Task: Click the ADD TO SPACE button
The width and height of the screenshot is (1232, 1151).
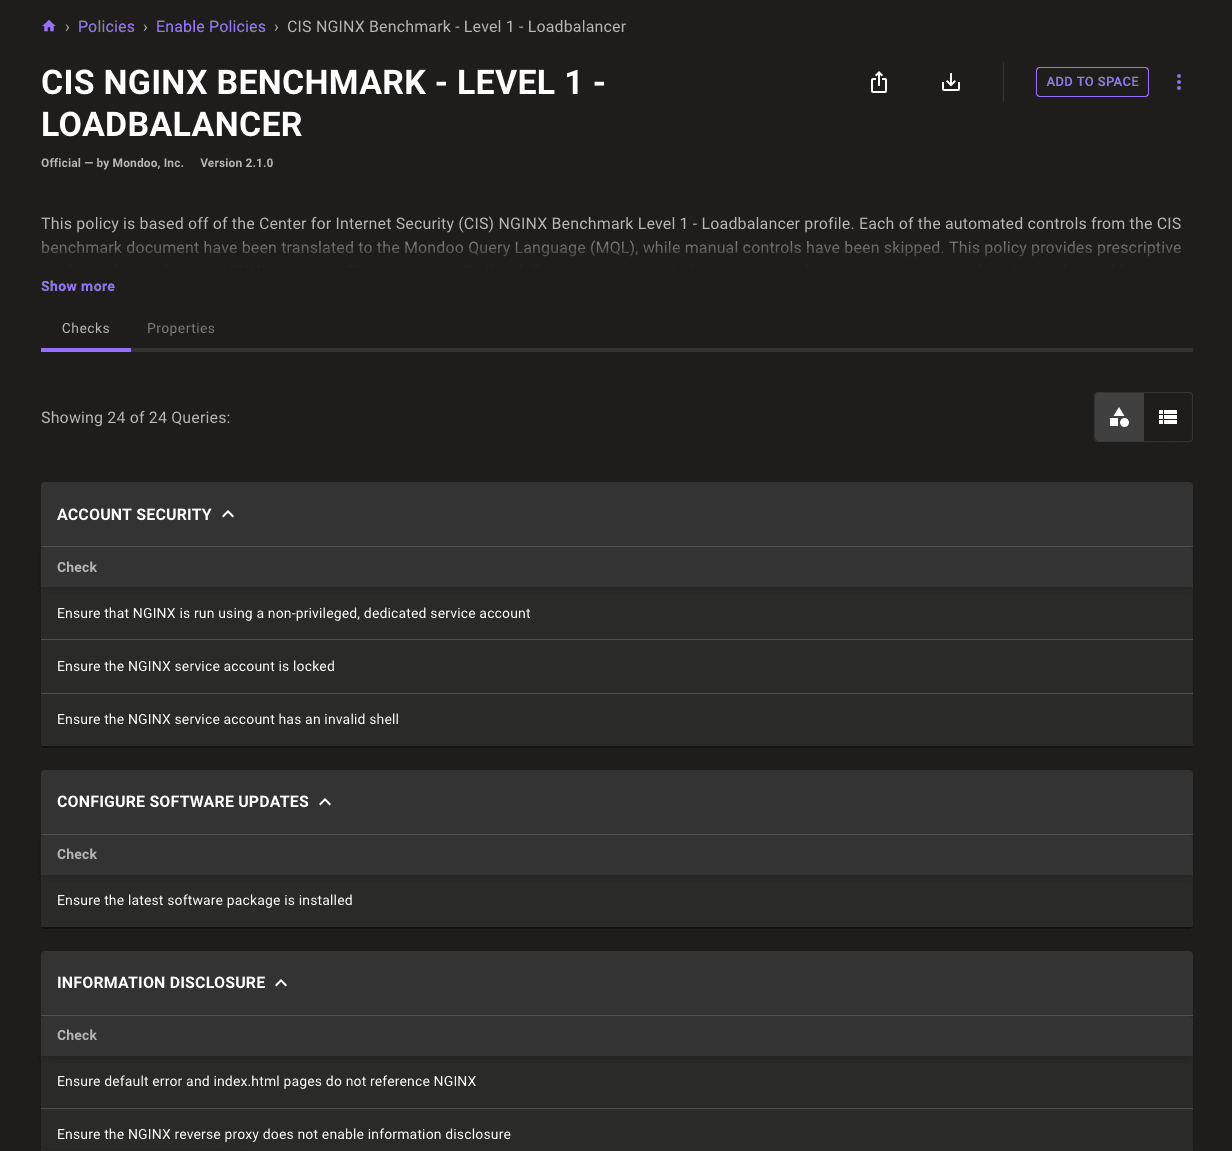Action: pyautogui.click(x=1092, y=82)
